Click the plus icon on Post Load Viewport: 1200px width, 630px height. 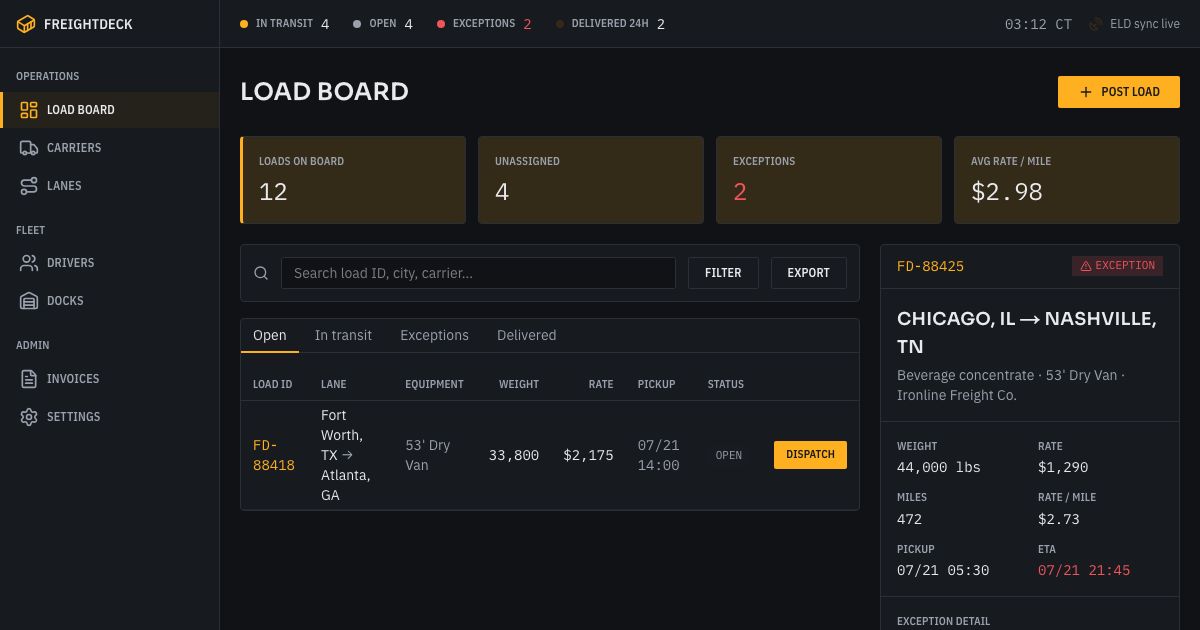1086,92
